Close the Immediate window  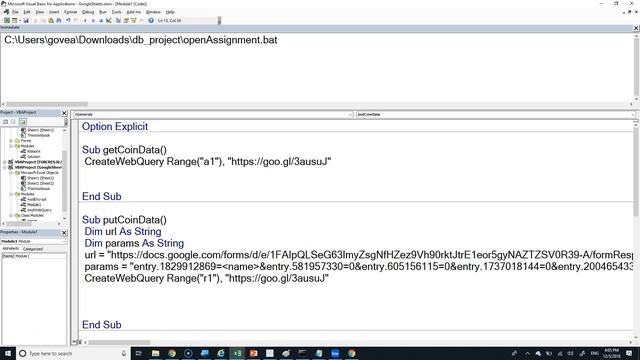636,28
